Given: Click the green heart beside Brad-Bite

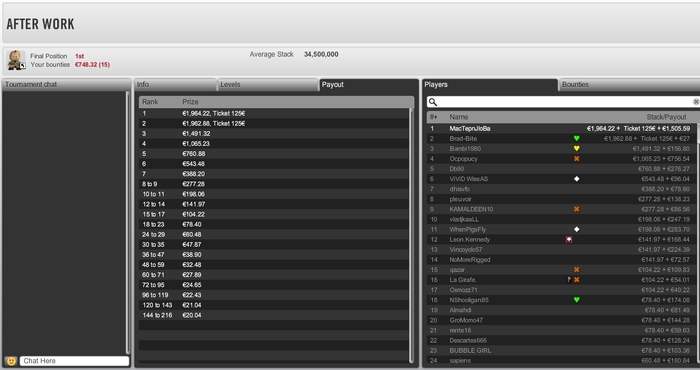Looking at the screenshot, I should tap(576, 138).
